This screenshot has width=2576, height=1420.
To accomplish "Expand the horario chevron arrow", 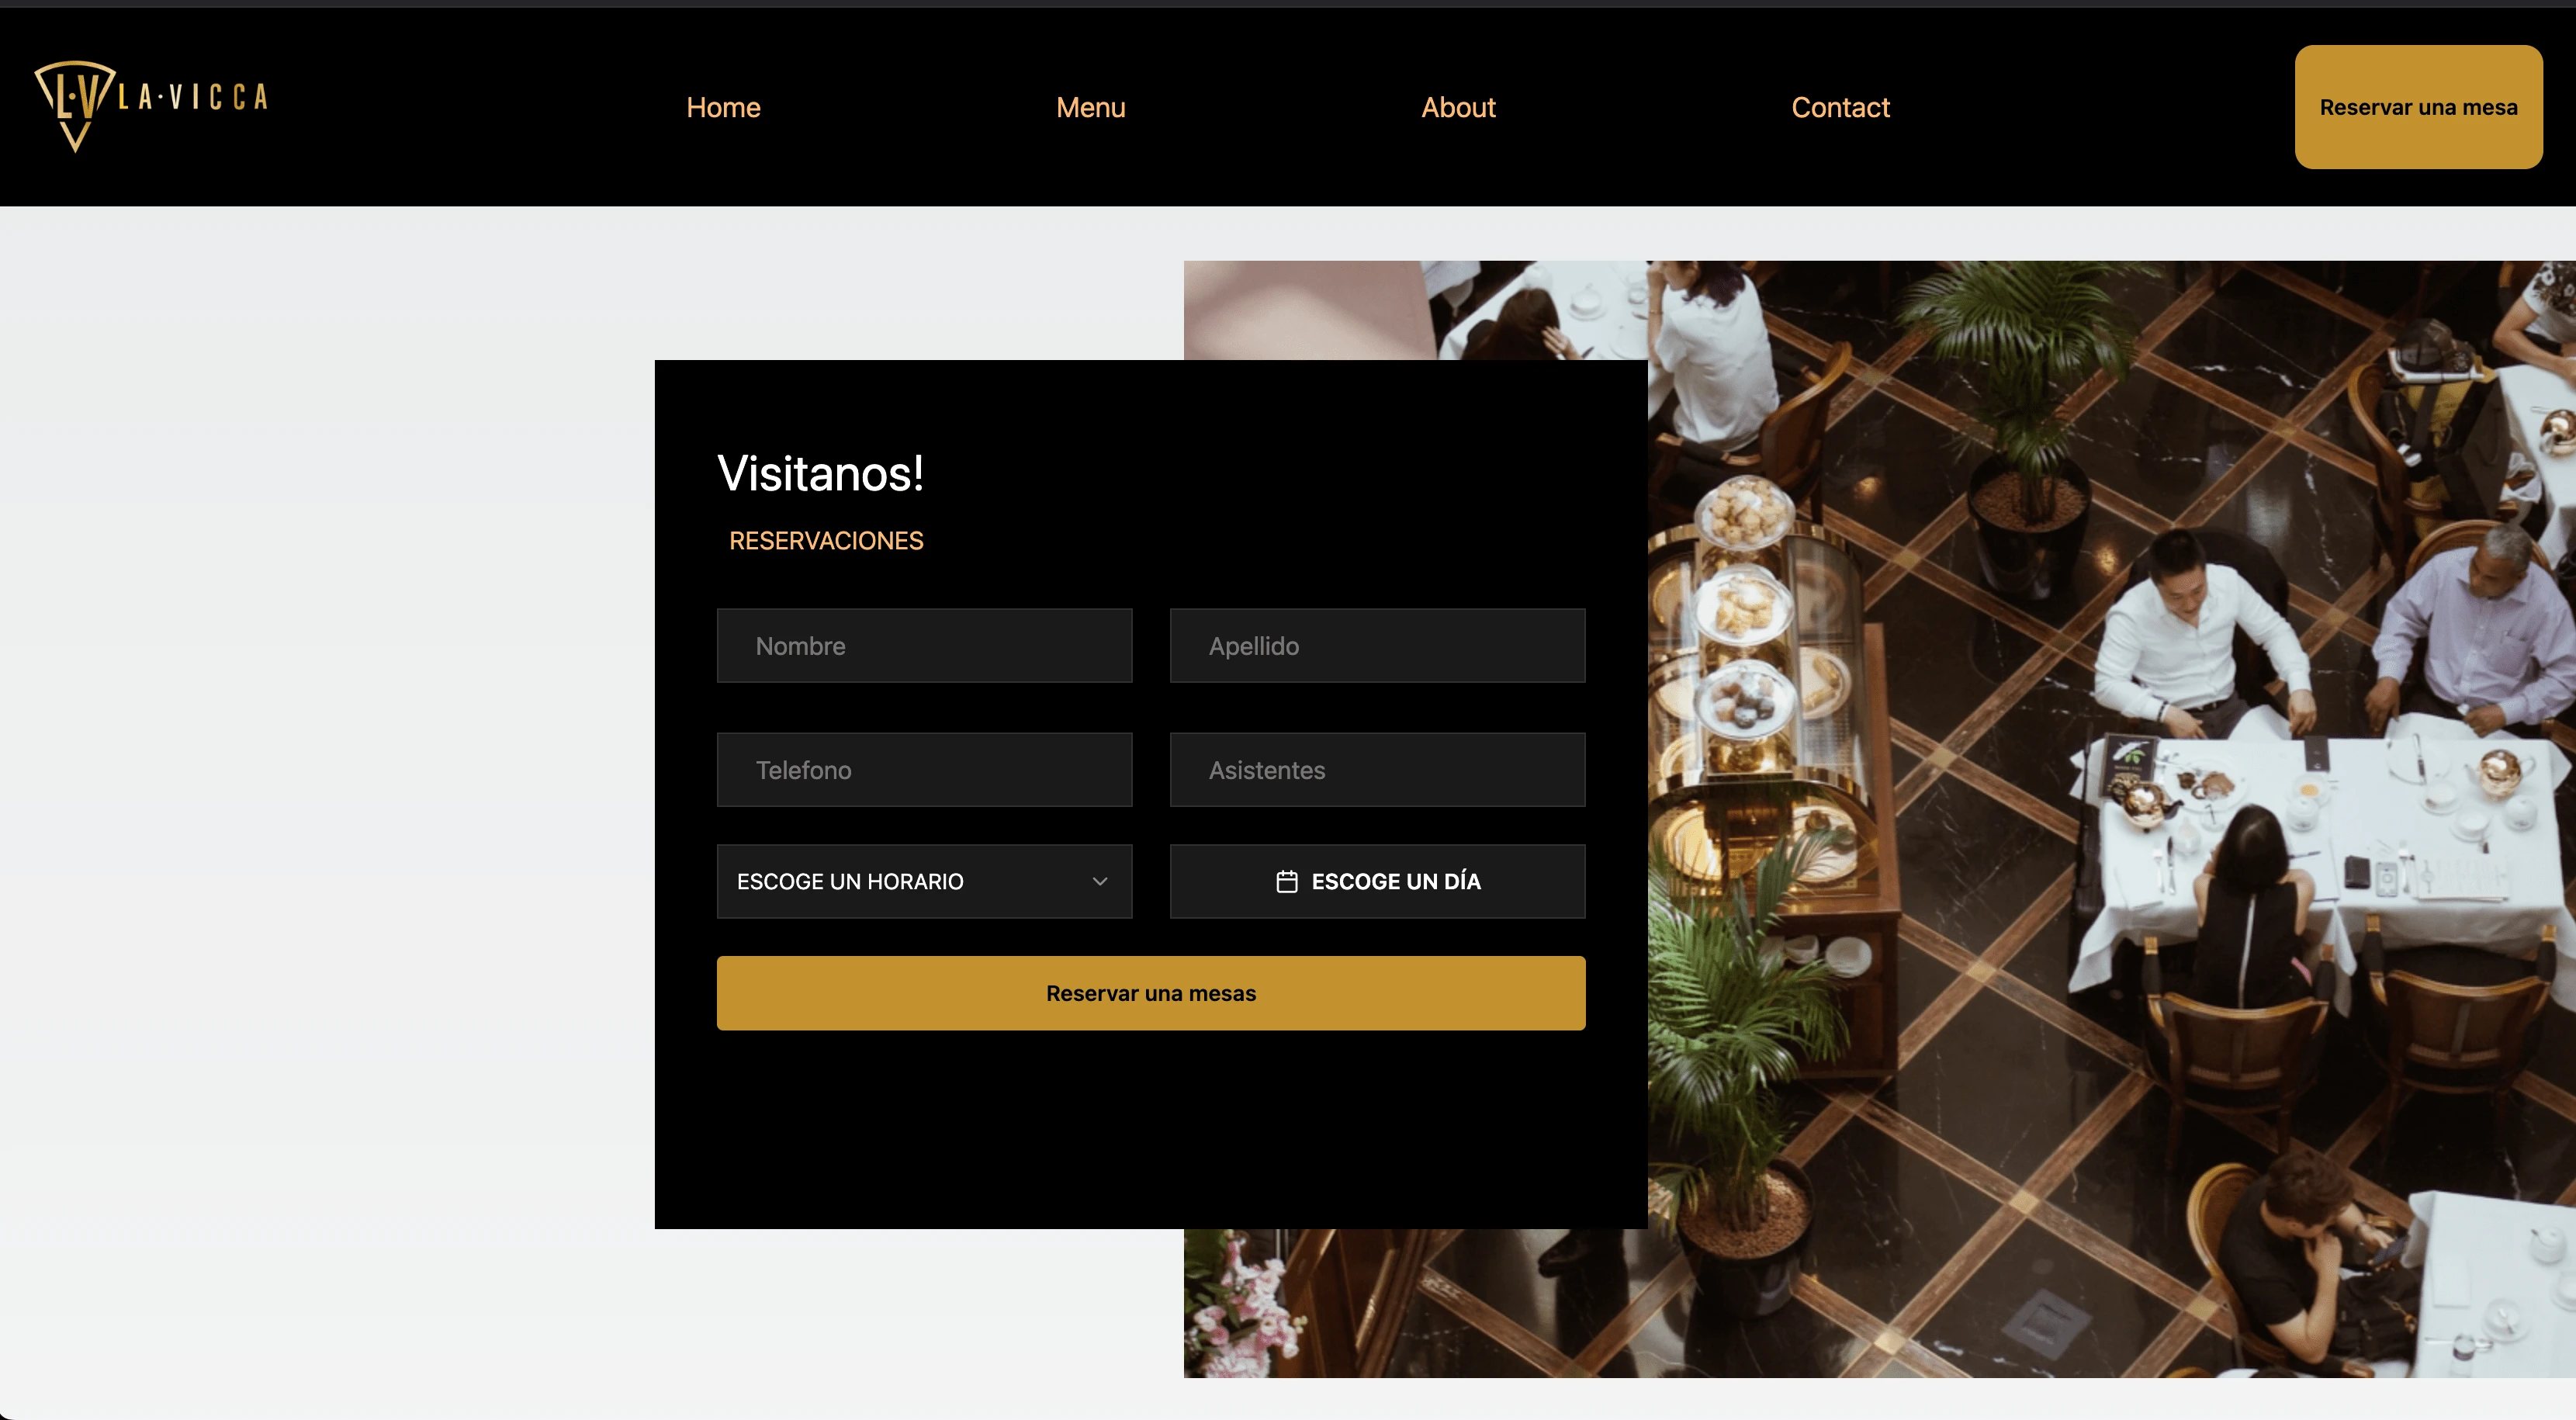I will (x=1100, y=881).
